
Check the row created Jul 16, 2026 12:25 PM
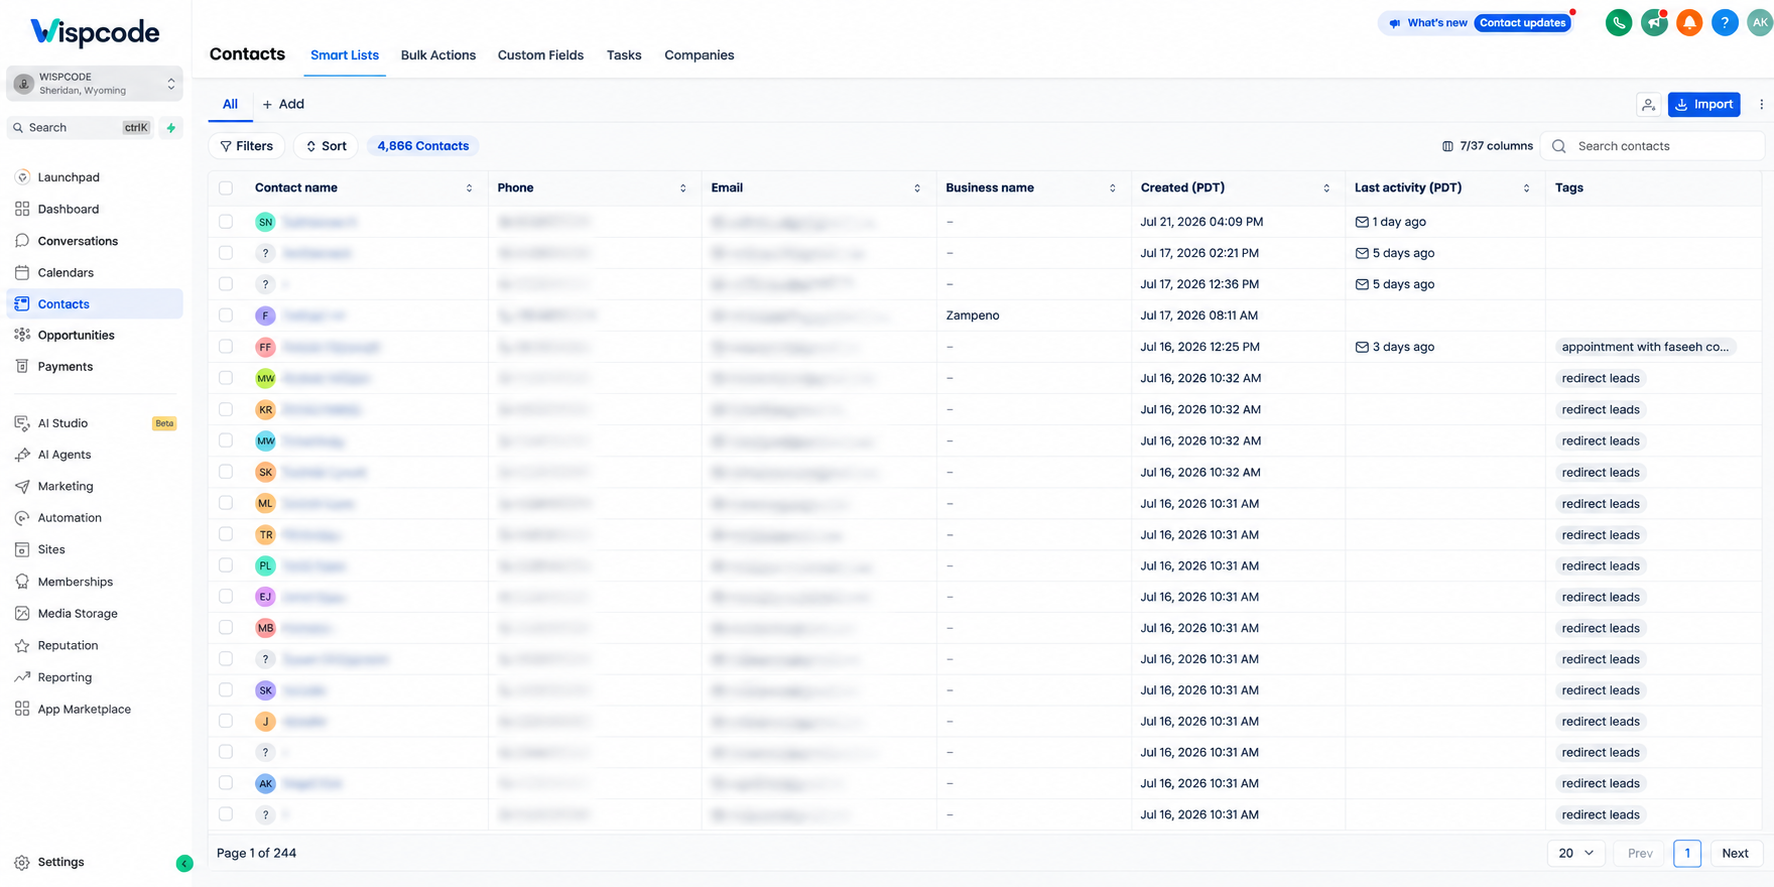tap(226, 346)
